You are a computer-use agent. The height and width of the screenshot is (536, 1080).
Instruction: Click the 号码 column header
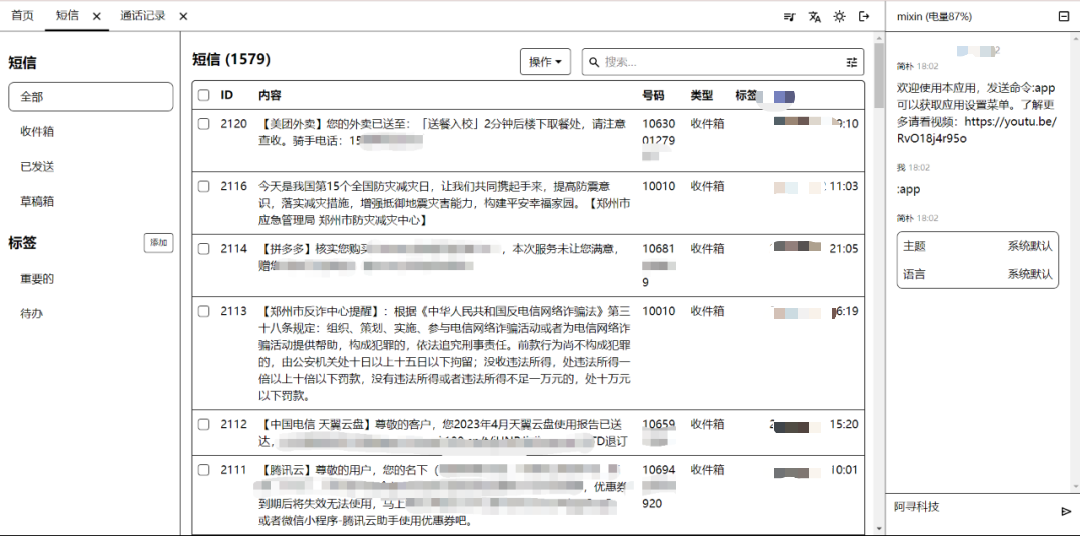[654, 95]
